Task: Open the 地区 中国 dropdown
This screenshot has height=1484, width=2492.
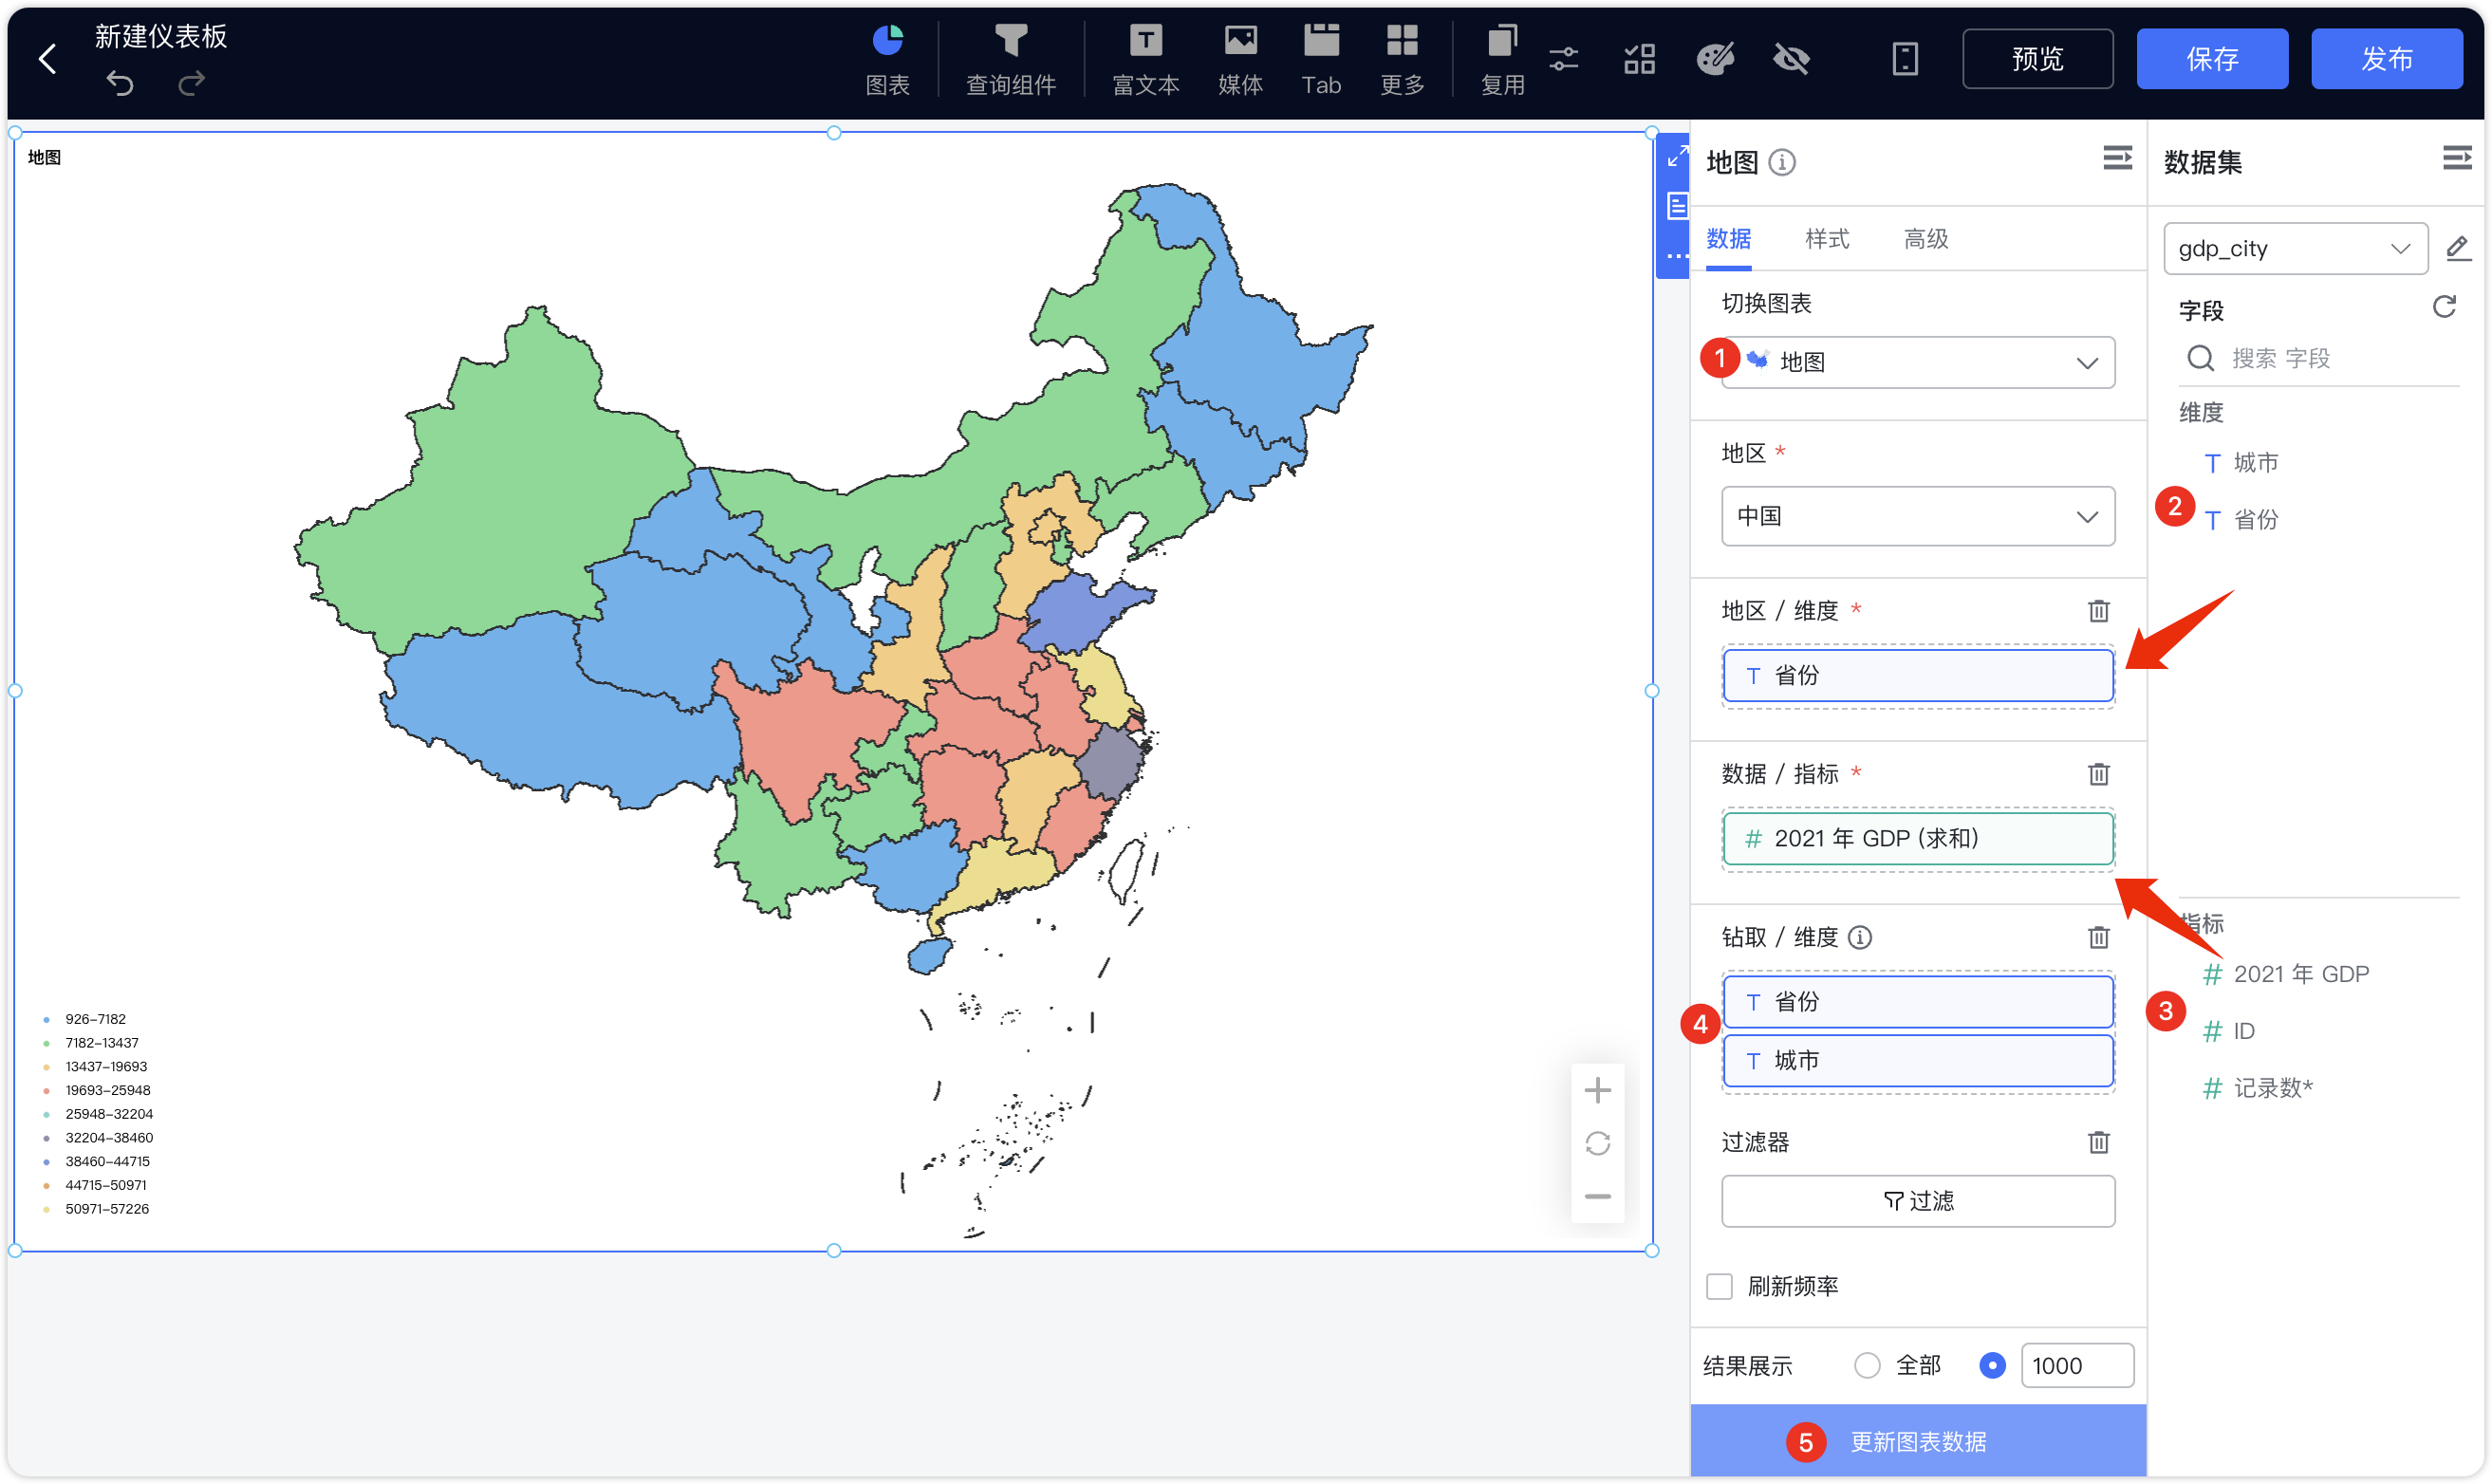Action: [1917, 516]
